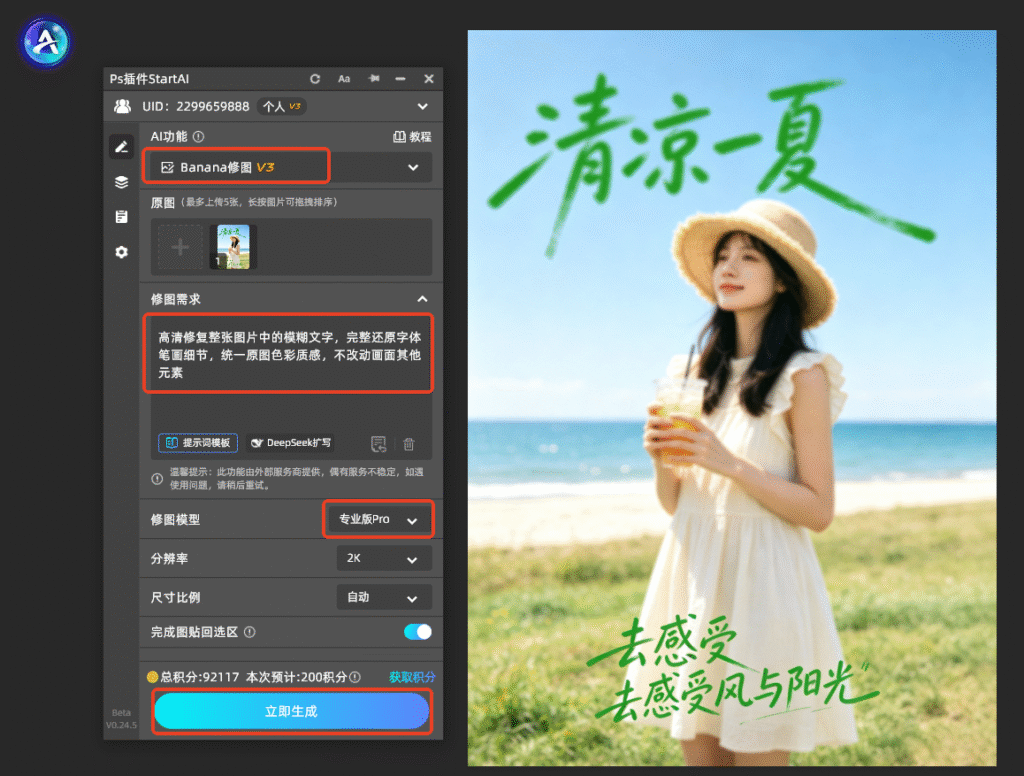The image size is (1024, 776).
Task: Expand the UID account chevron
Action: pos(423,106)
